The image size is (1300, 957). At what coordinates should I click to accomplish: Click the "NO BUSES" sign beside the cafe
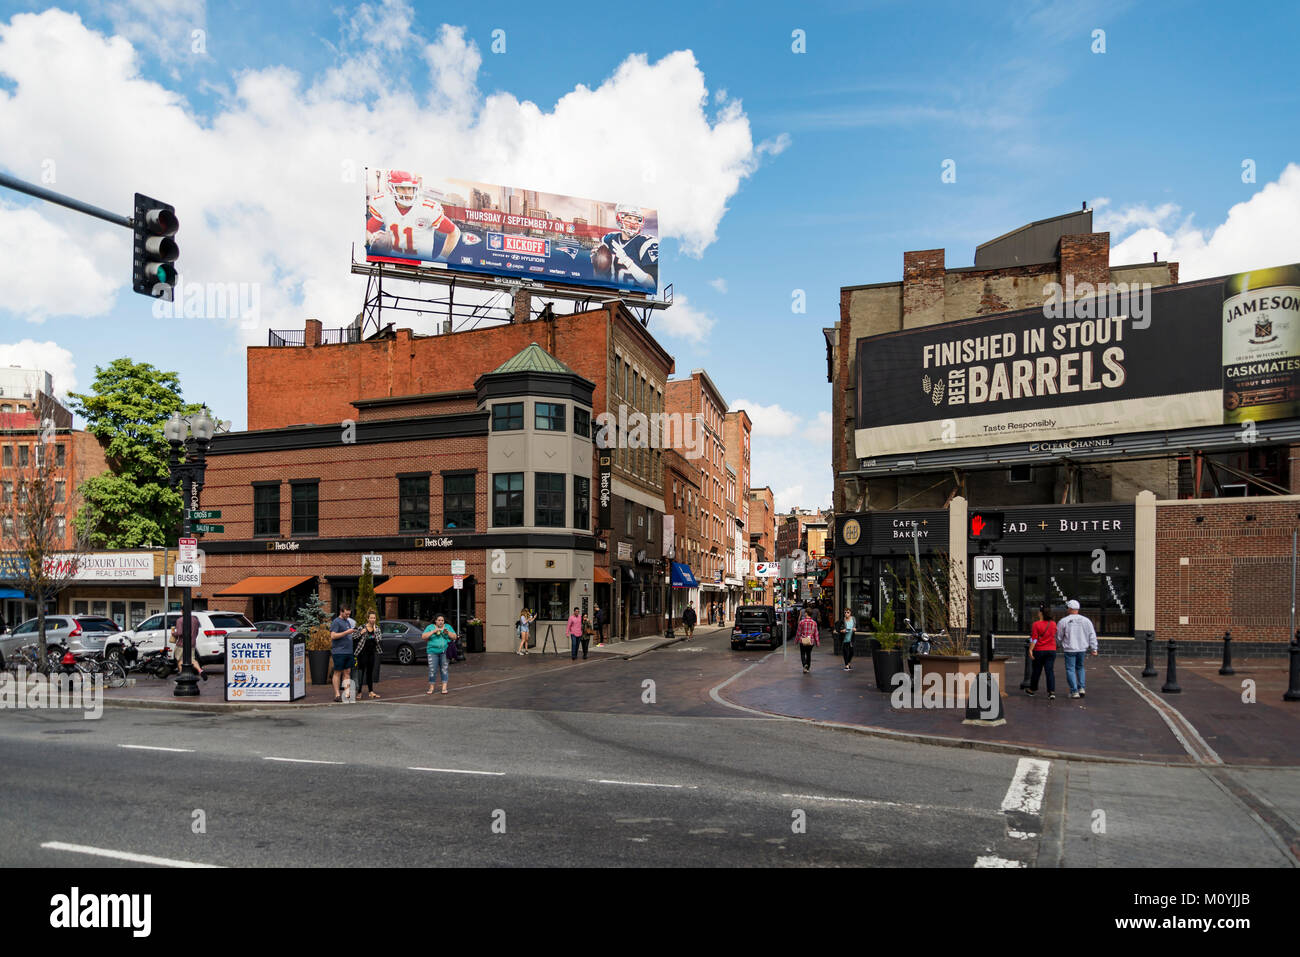pos(987,572)
